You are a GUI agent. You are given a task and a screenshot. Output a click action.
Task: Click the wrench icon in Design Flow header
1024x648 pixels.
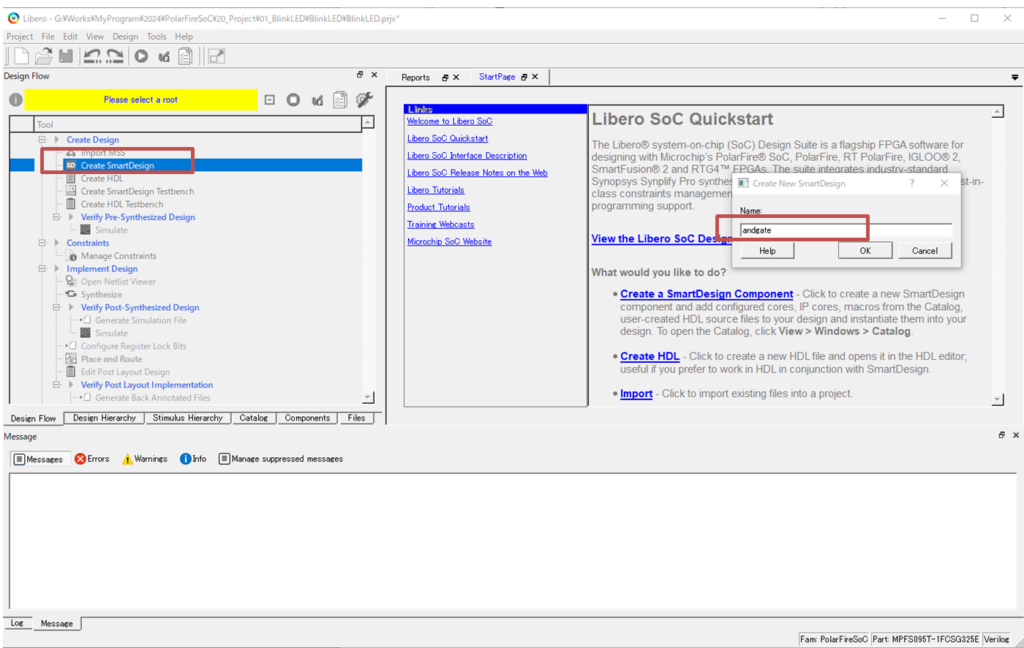pos(364,99)
